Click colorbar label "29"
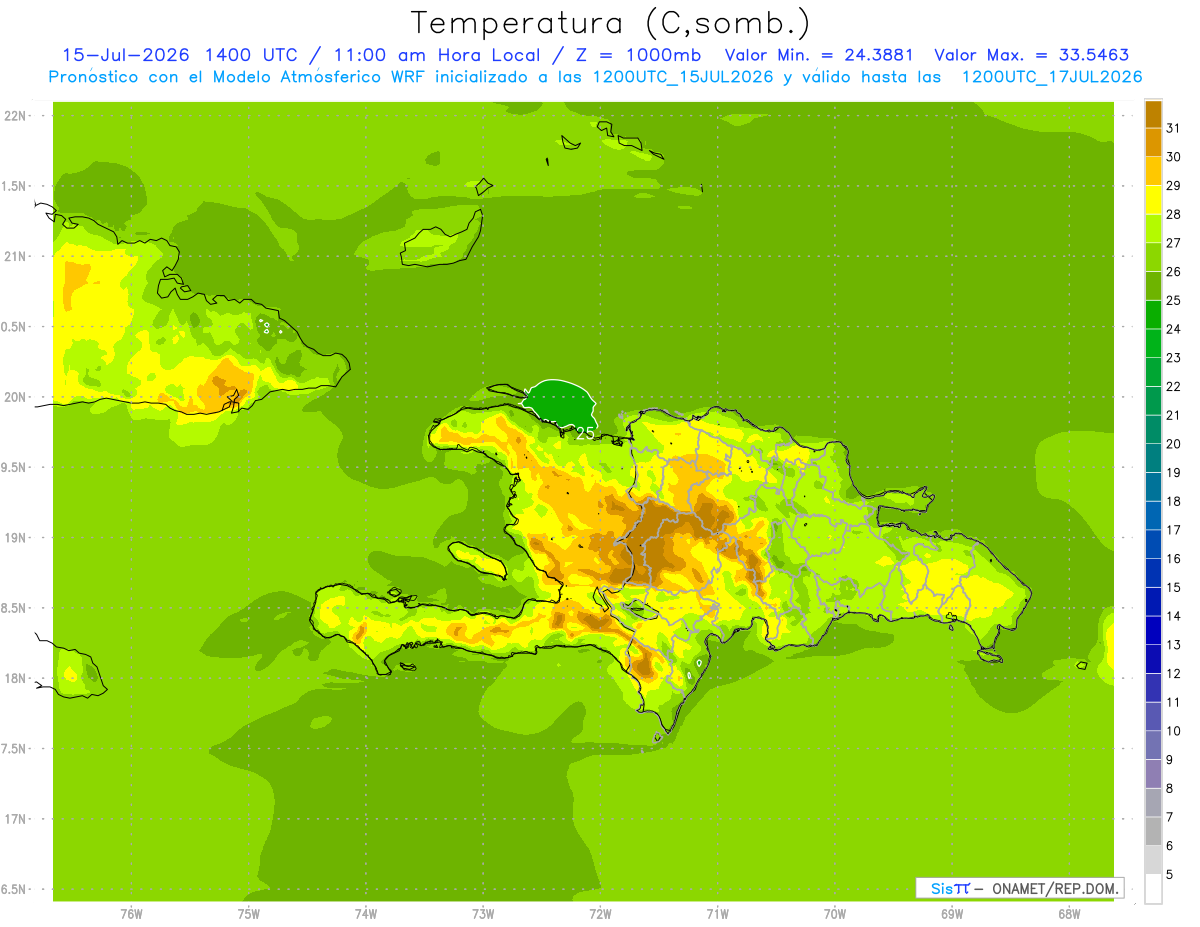 [1174, 186]
